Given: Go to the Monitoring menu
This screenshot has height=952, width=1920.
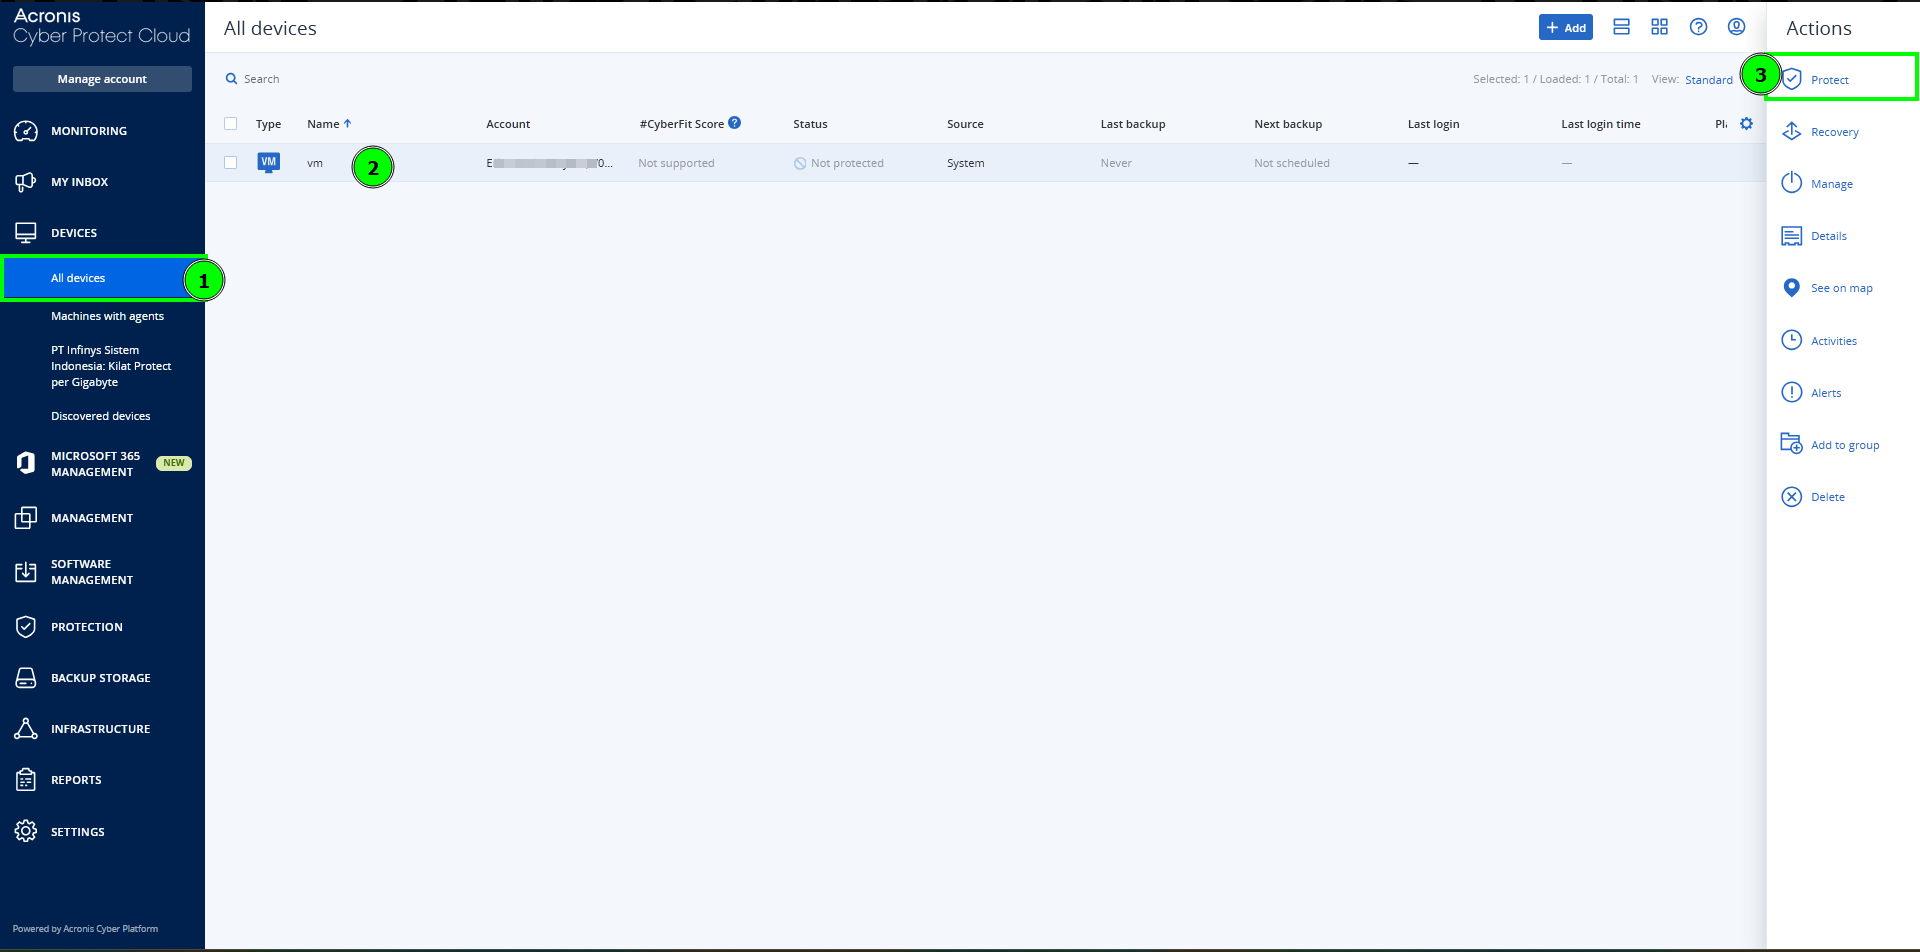Looking at the screenshot, I should click(x=88, y=131).
